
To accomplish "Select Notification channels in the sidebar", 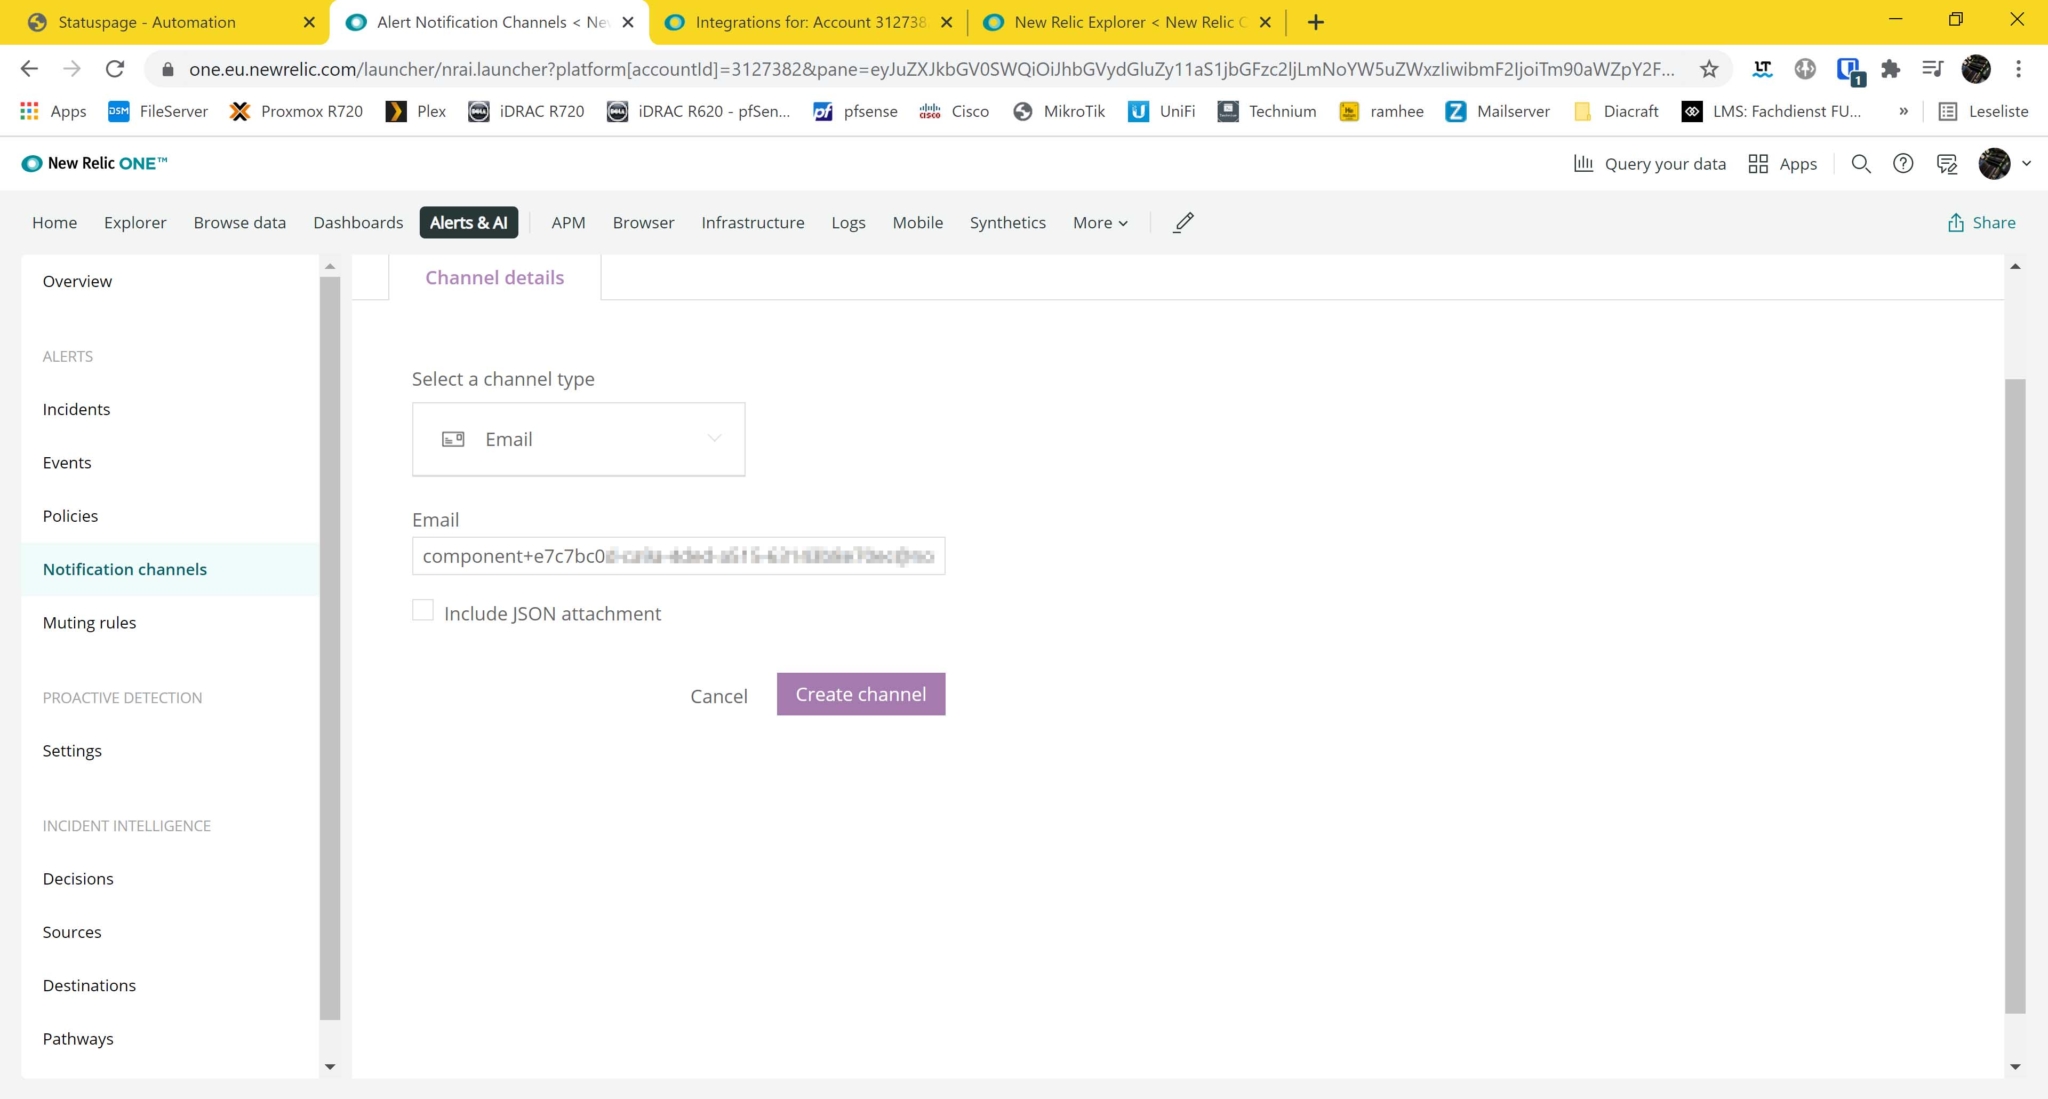I will pyautogui.click(x=124, y=568).
